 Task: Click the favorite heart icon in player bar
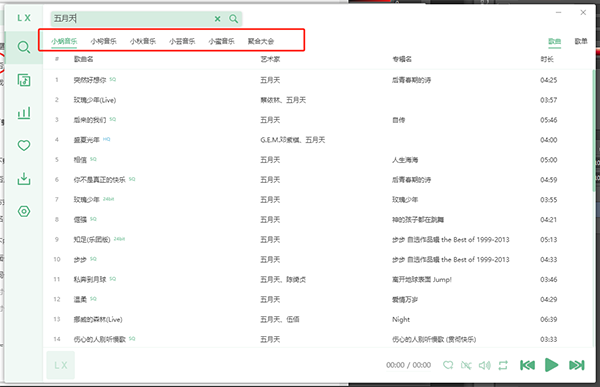(448, 365)
